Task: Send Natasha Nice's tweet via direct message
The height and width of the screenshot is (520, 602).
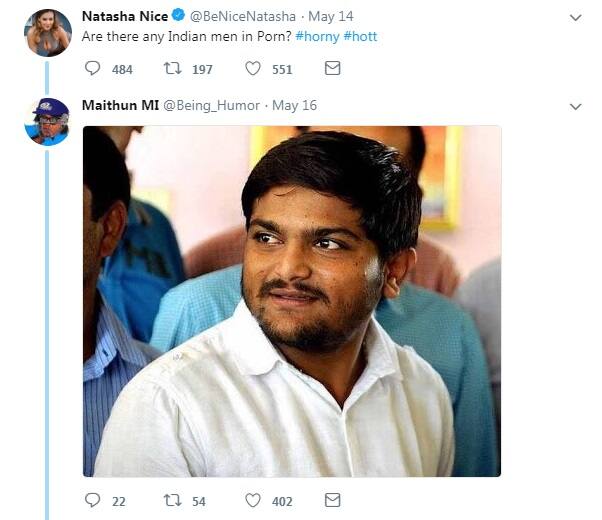Action: (x=333, y=69)
